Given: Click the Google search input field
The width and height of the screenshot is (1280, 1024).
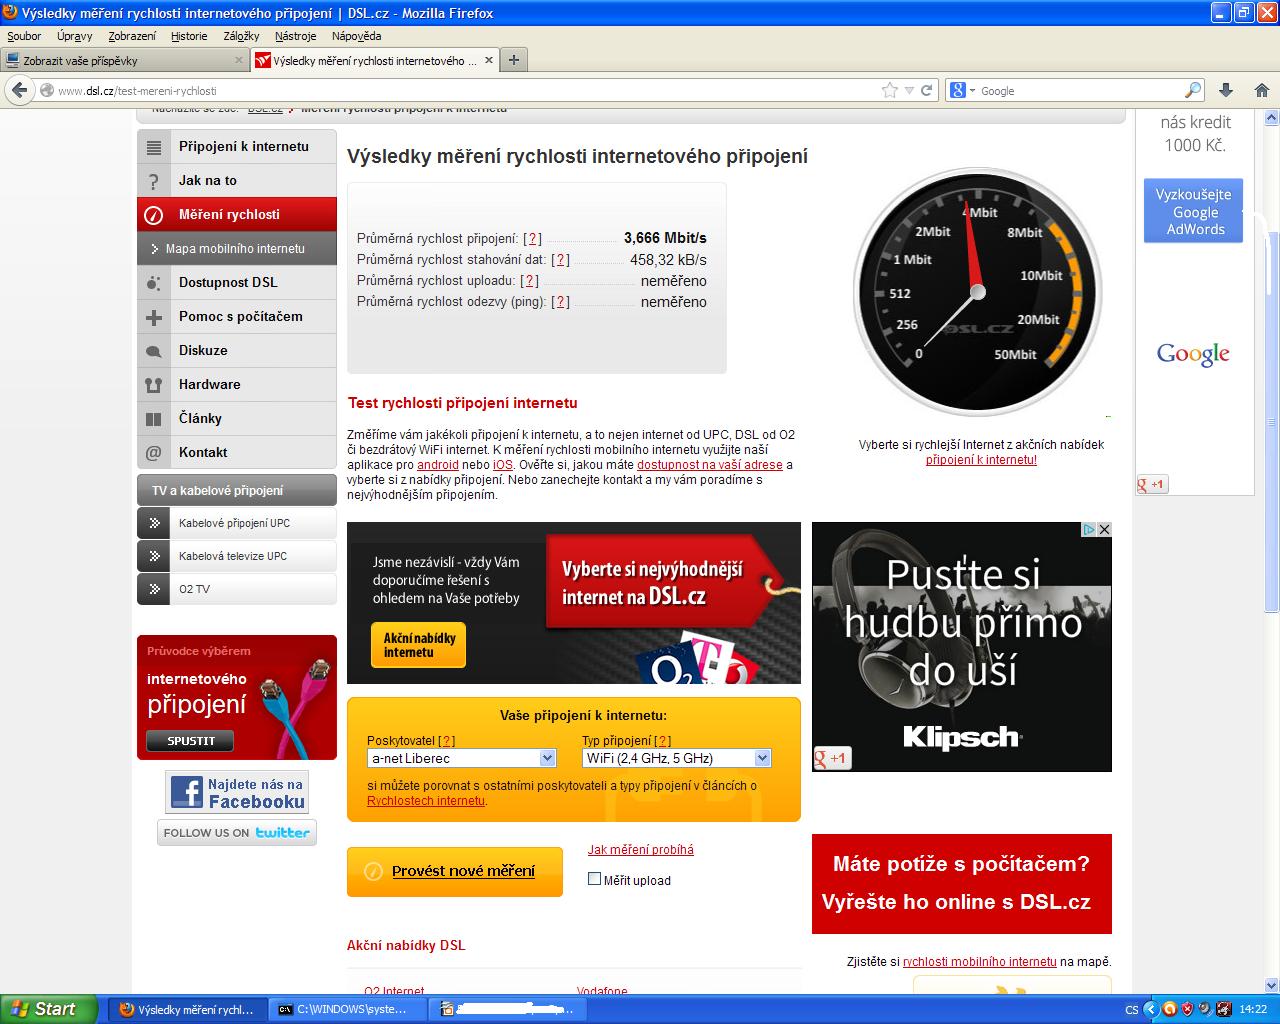Looking at the screenshot, I should pyautogui.click(x=1080, y=90).
